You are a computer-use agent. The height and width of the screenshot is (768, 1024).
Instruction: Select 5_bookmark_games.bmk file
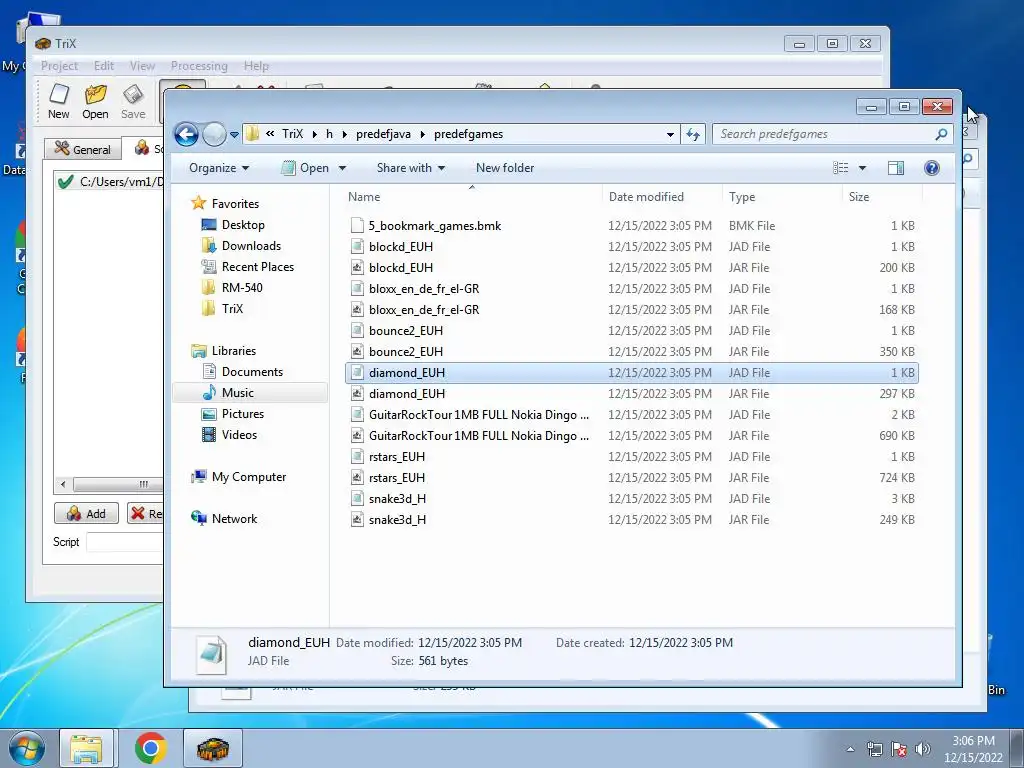click(632, 225)
